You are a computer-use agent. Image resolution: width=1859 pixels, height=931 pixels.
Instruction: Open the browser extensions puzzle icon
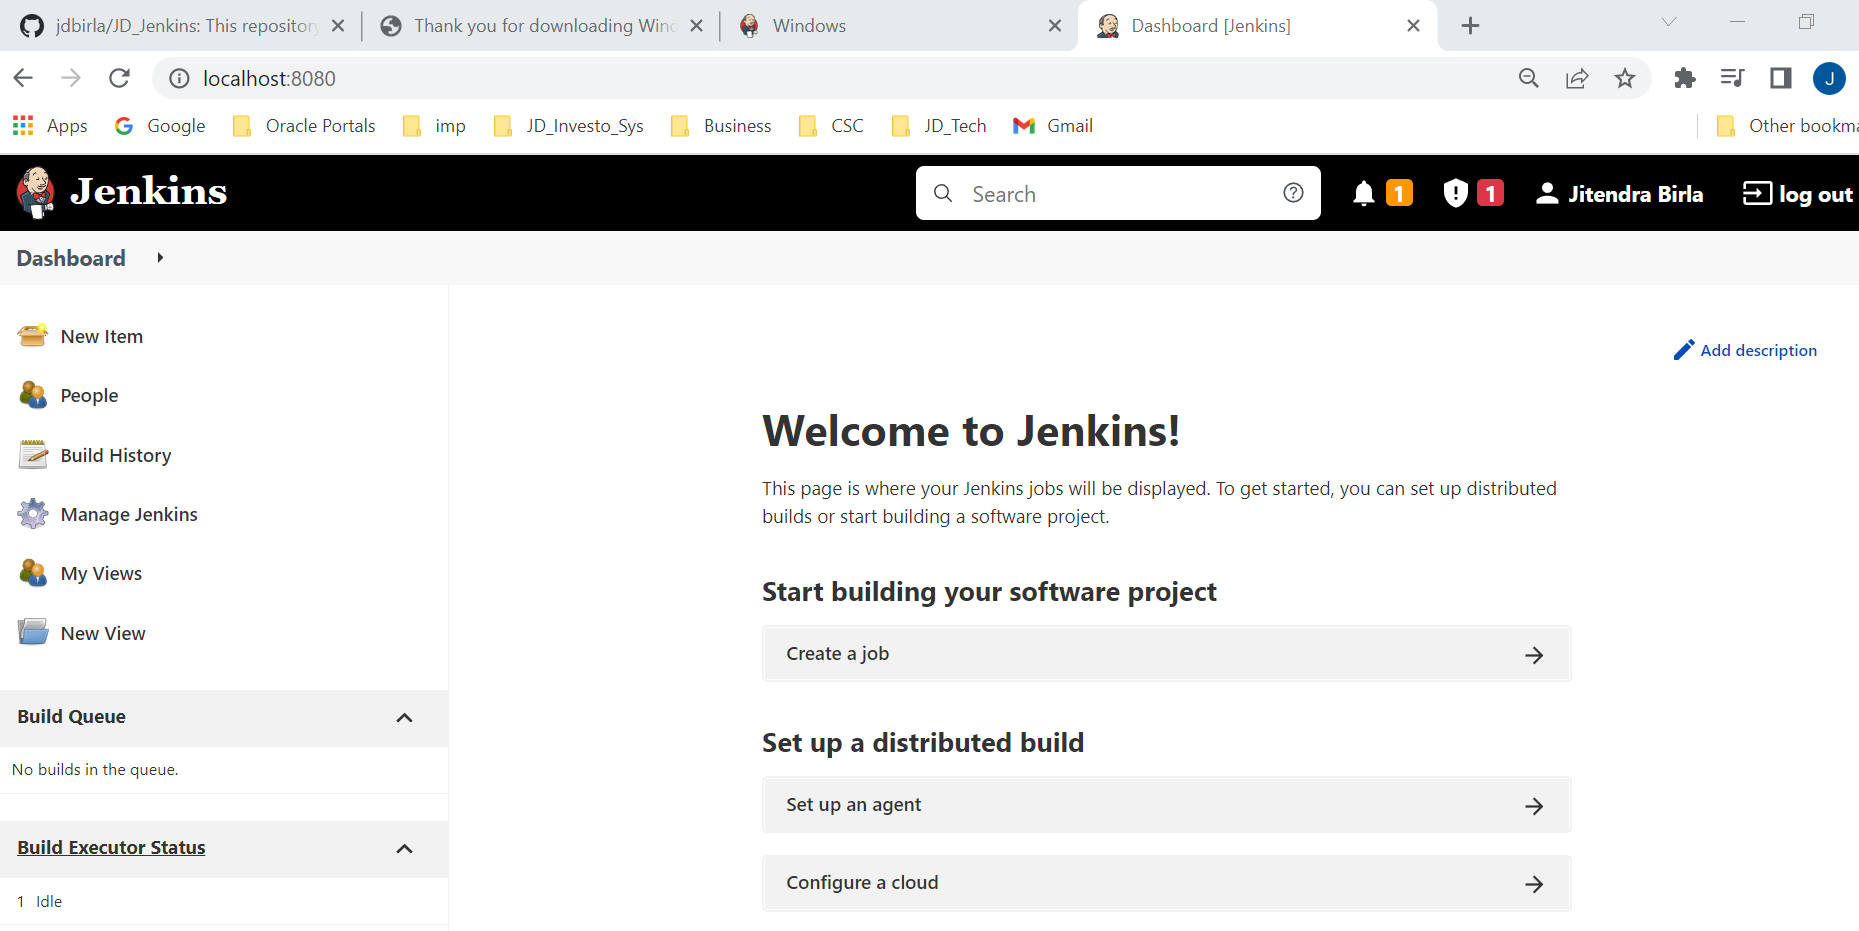click(x=1684, y=78)
